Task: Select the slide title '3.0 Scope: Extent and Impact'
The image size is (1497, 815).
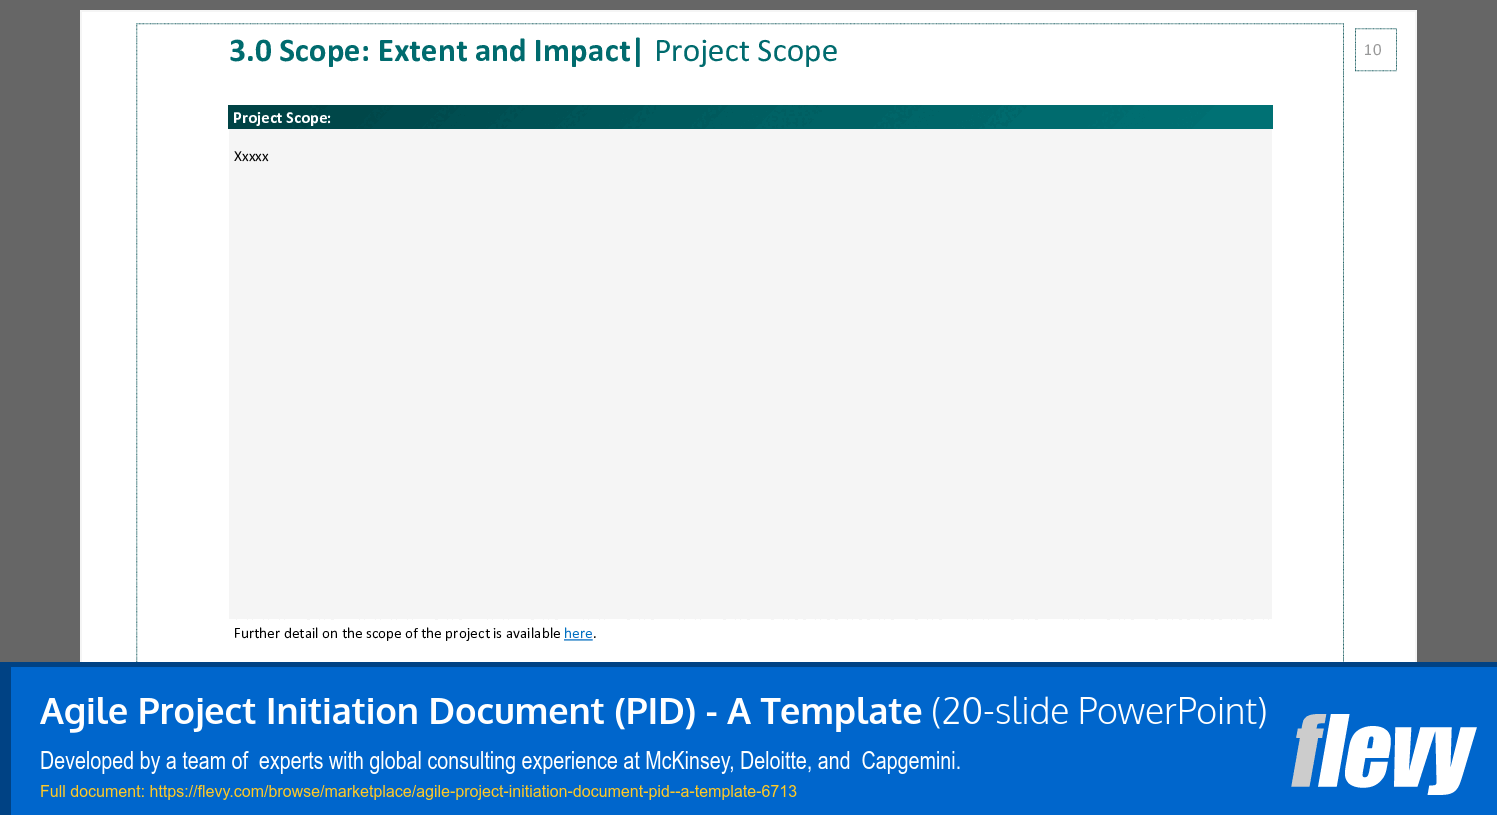Action: [x=430, y=51]
